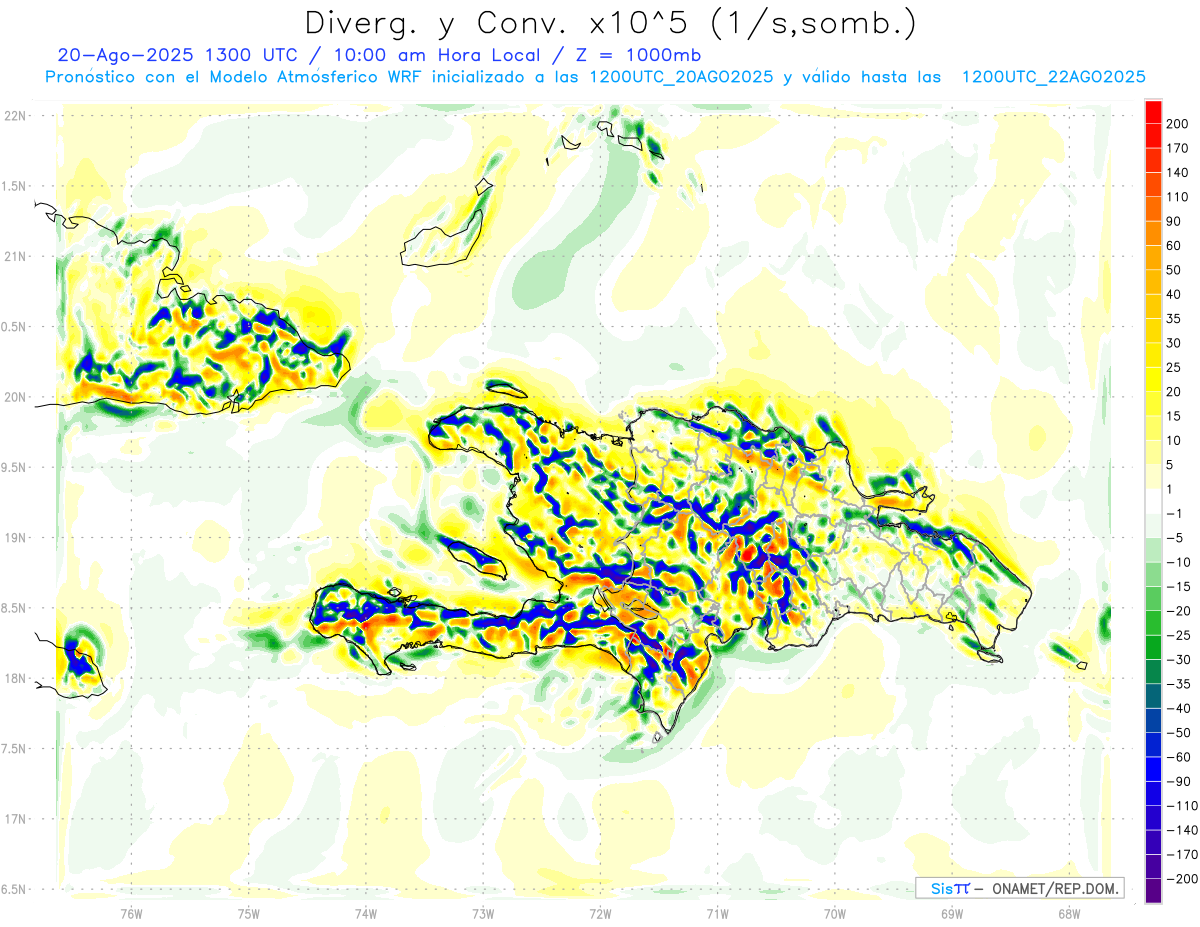This screenshot has height=927, width=1200.
Task: Click the "8.5N" latitude label
Action: pyautogui.click(x=15, y=608)
